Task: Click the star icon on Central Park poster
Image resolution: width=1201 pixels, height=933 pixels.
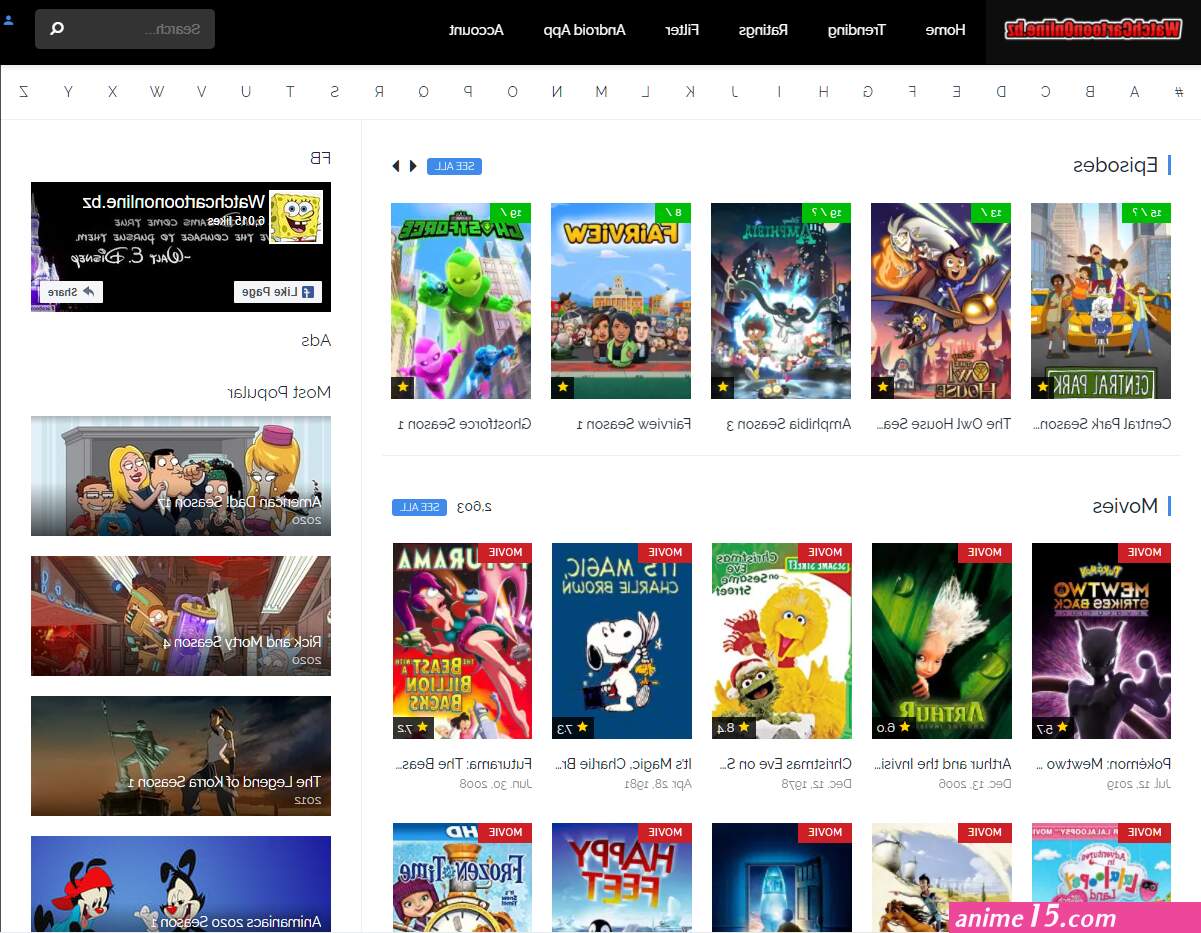Action: tap(1043, 387)
